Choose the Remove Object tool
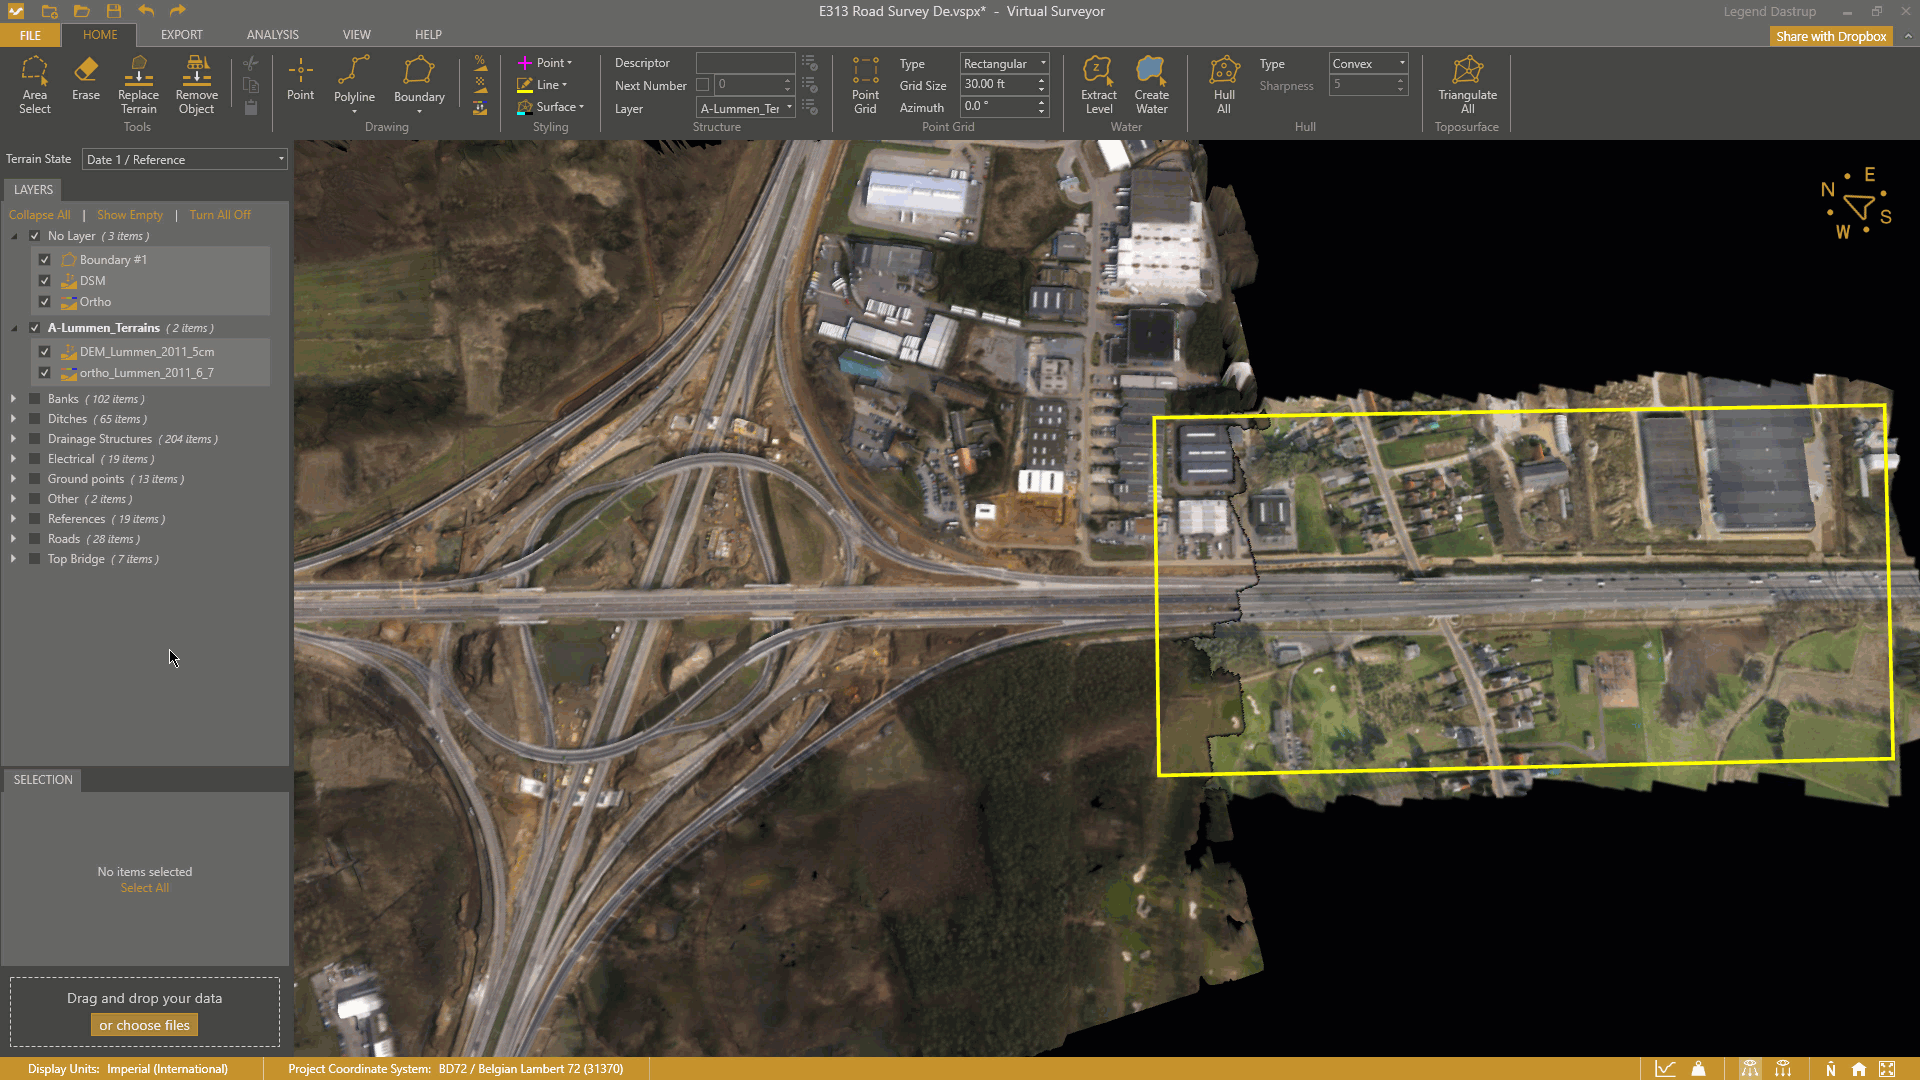Viewport: 1920px width, 1080px height. pyautogui.click(x=196, y=84)
